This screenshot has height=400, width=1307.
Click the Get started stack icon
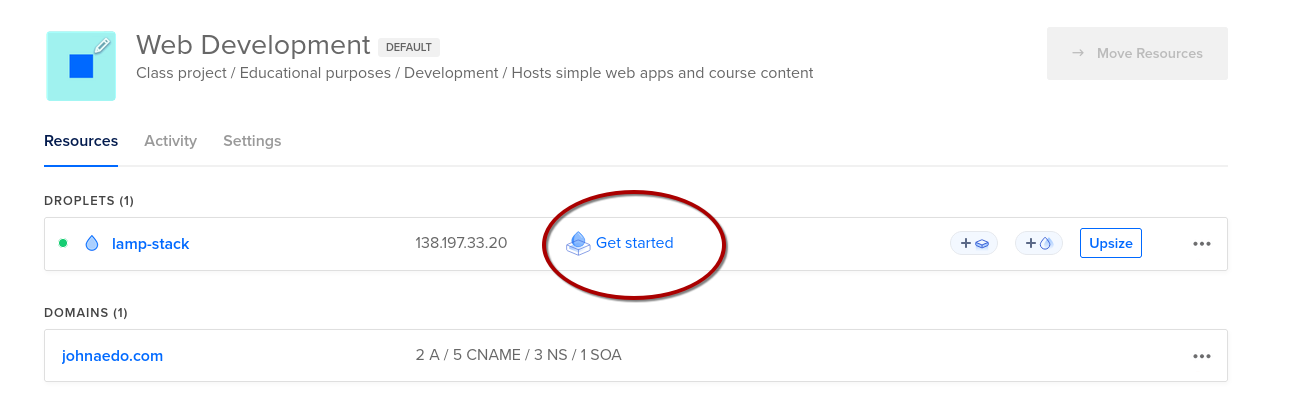coord(578,243)
